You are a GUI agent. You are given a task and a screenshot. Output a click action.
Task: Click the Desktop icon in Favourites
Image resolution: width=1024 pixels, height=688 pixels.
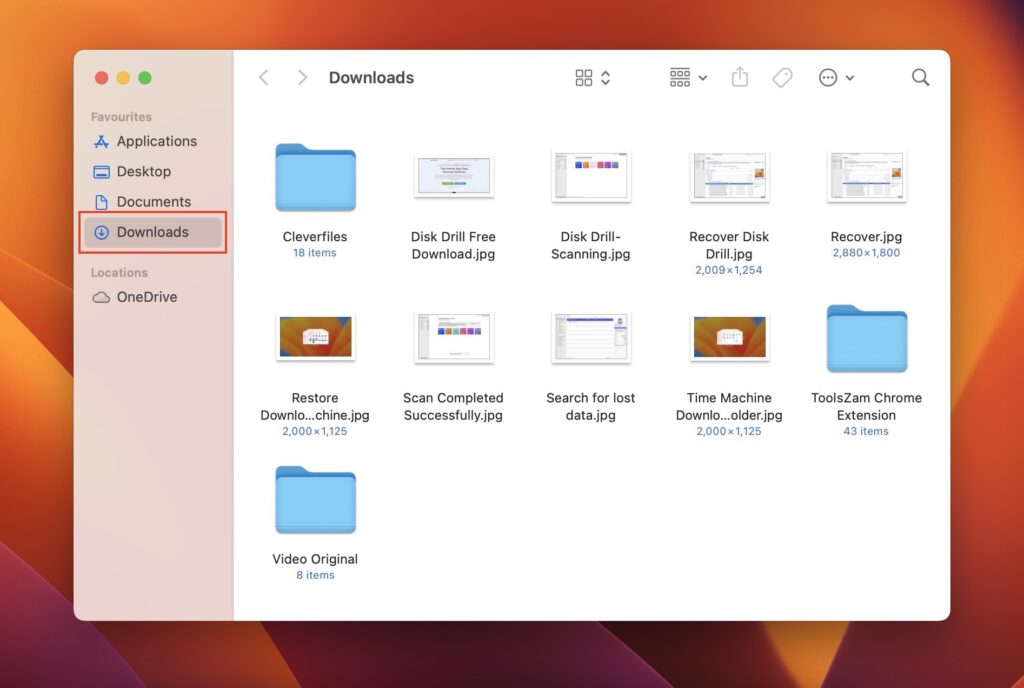pos(103,171)
